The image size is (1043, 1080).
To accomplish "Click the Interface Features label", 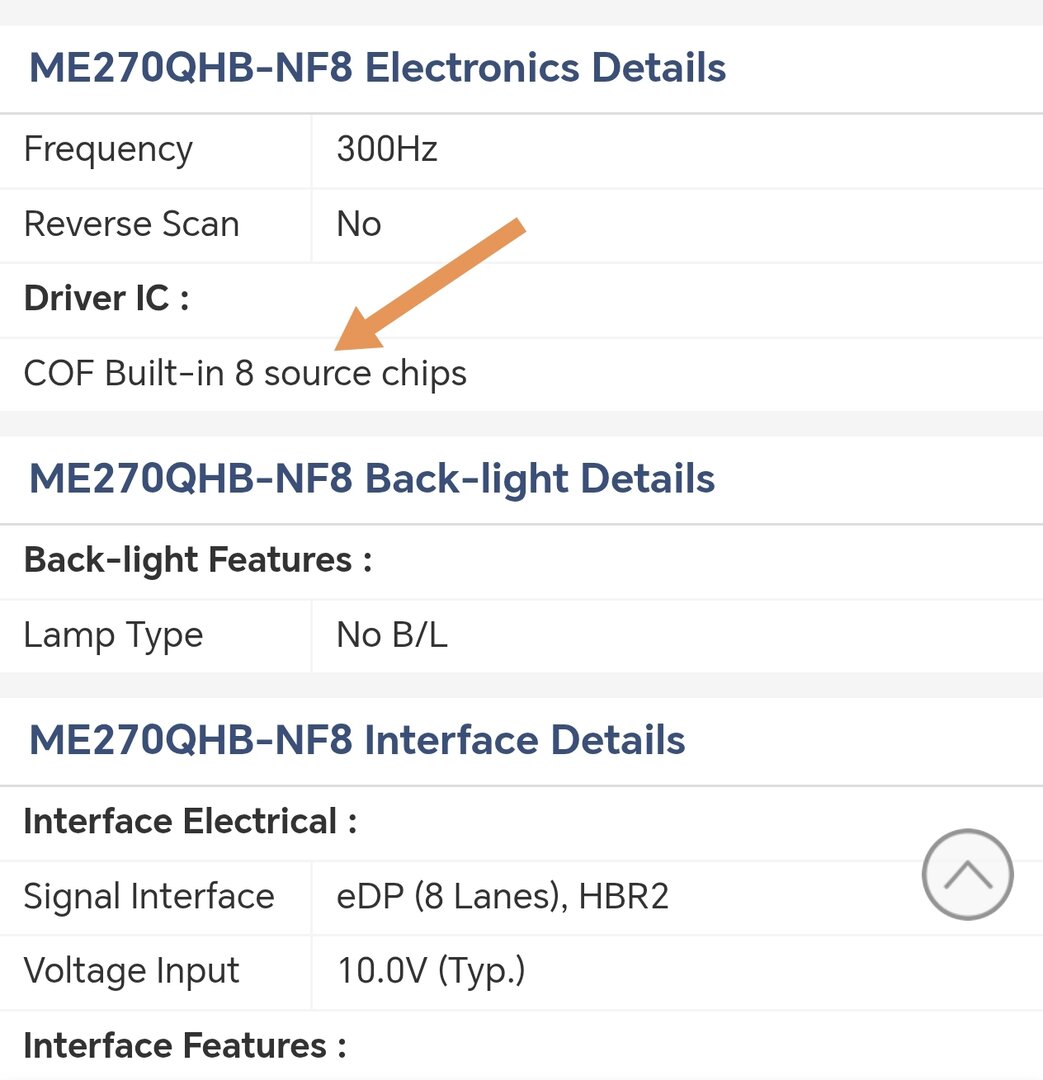I will [x=184, y=1046].
